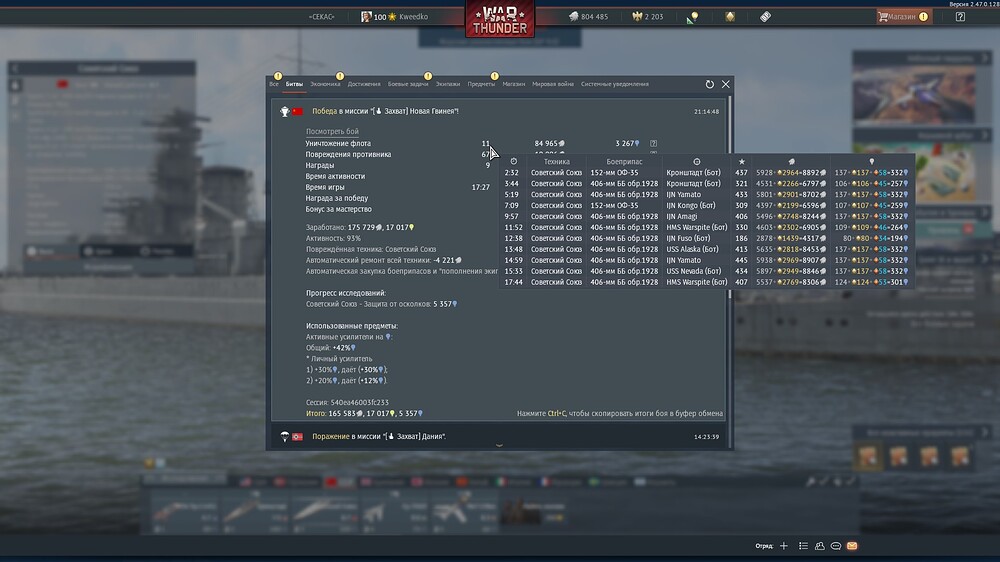
Task: Open player profile Kweedko
Action: coord(395,17)
